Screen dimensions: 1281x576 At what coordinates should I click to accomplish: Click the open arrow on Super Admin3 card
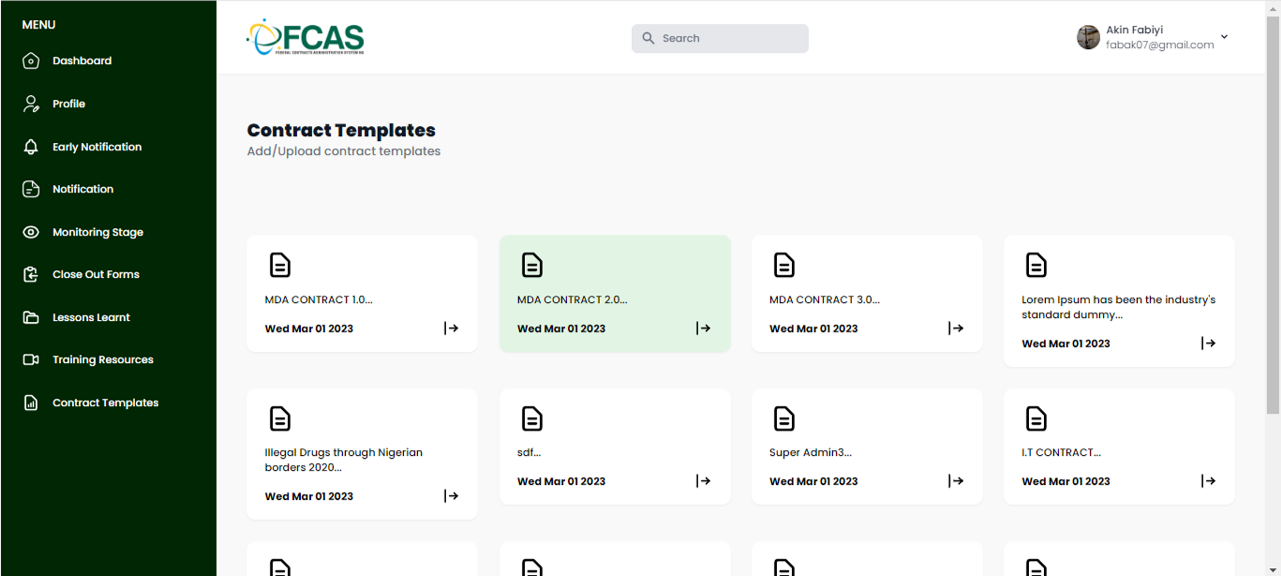point(956,481)
